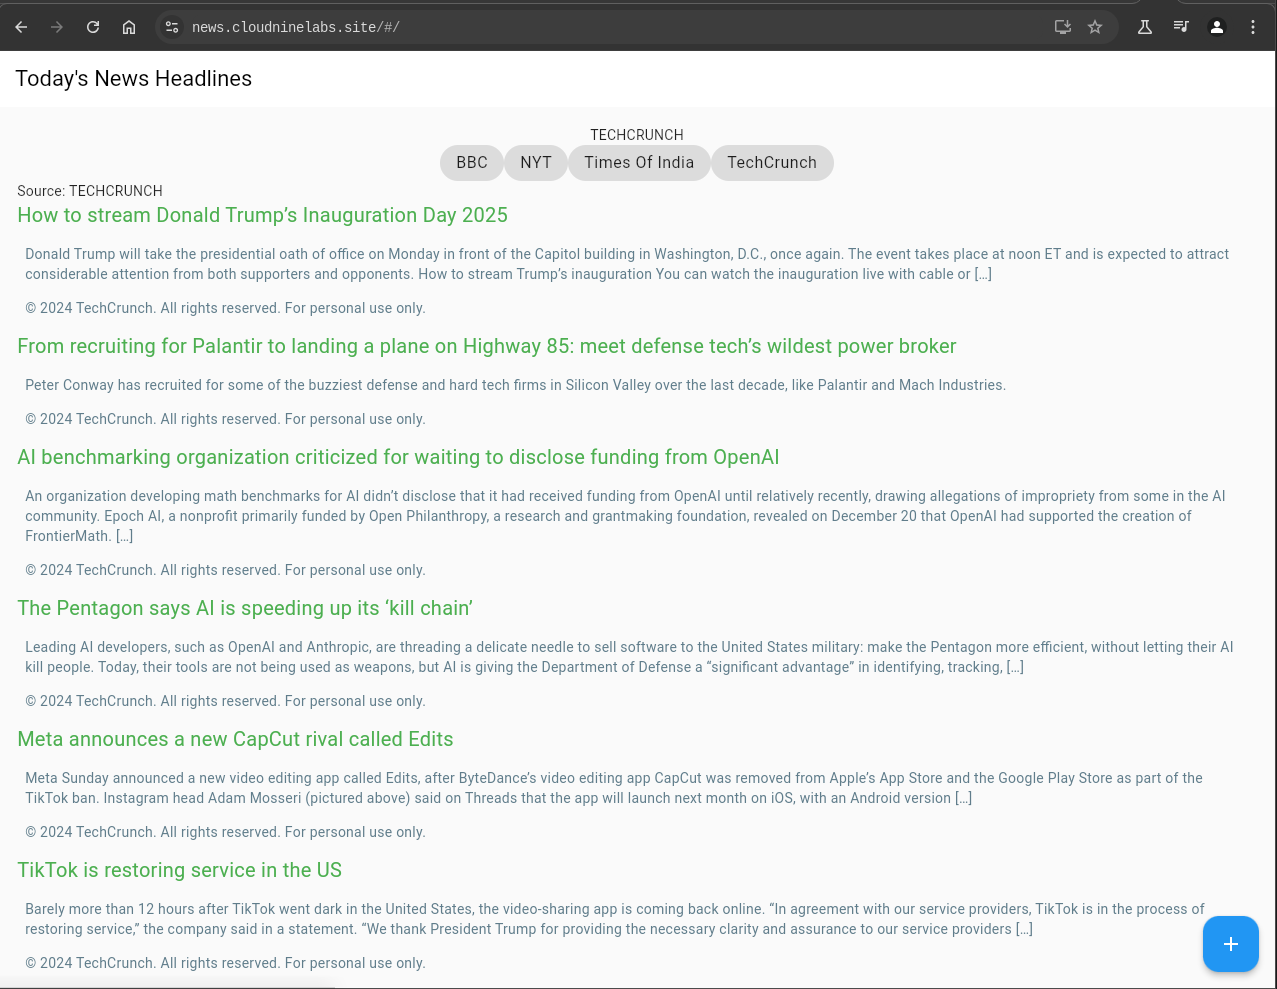Click the Meta Sunday announcement summary

pos(614,788)
